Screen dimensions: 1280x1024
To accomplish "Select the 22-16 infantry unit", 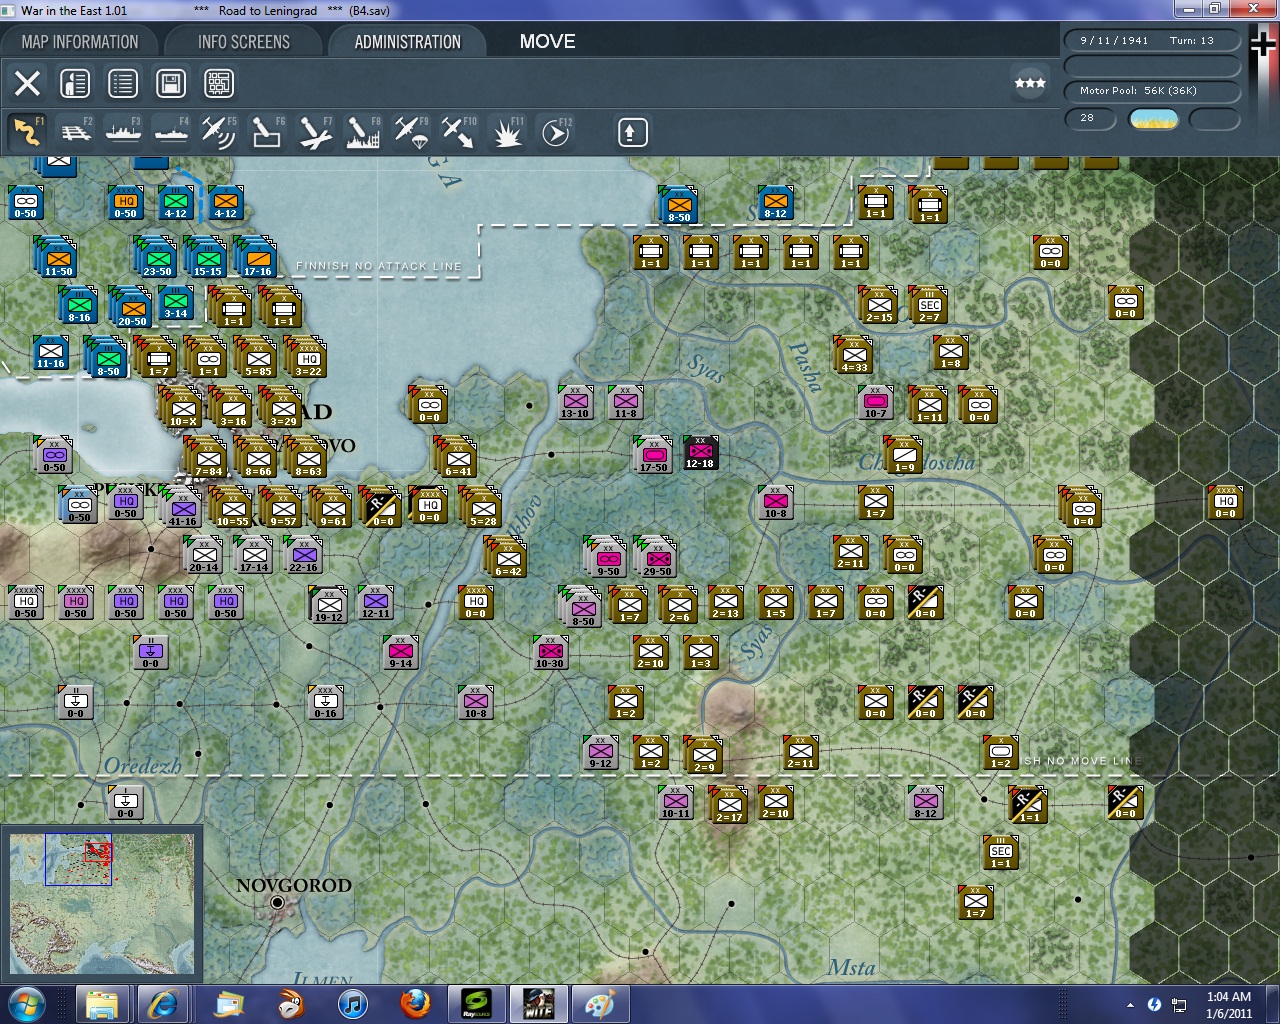I will point(303,556).
